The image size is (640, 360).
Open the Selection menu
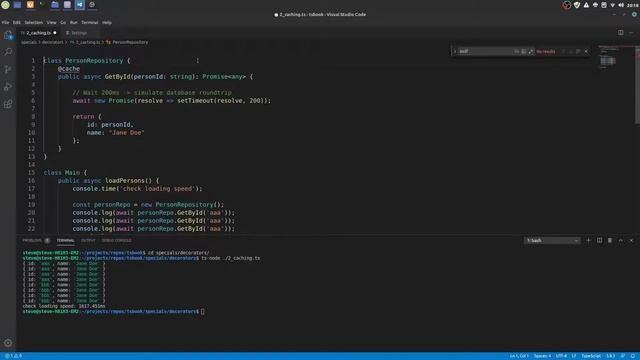point(33,22)
